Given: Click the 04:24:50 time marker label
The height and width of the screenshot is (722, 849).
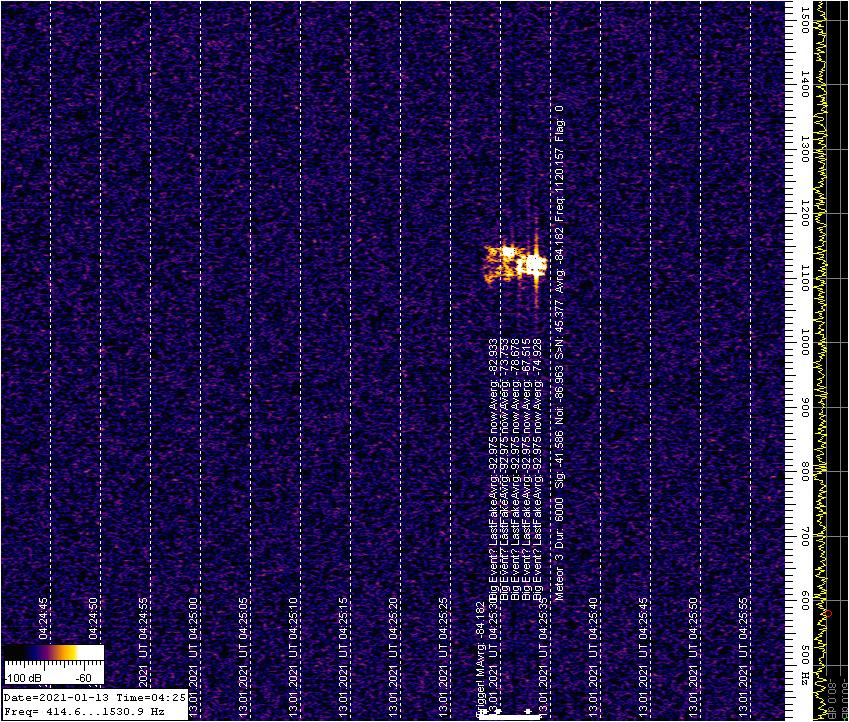Looking at the screenshot, I should (93, 618).
